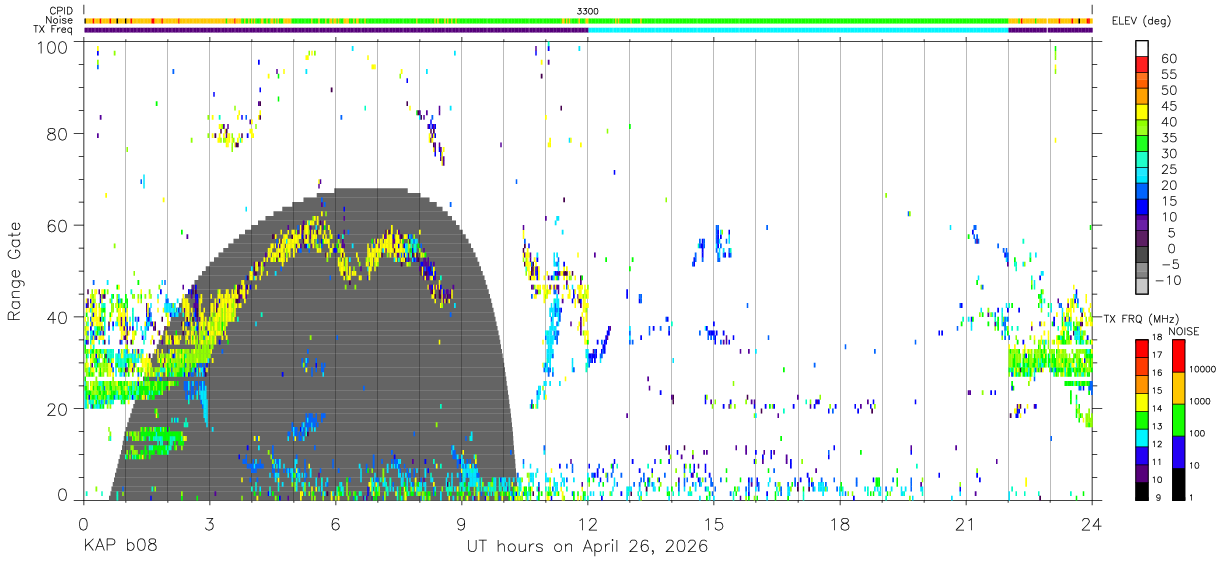Click the x-axis tick label "12"
Image resolution: width=1228 pixels, height=567 pixels.
pos(587,525)
